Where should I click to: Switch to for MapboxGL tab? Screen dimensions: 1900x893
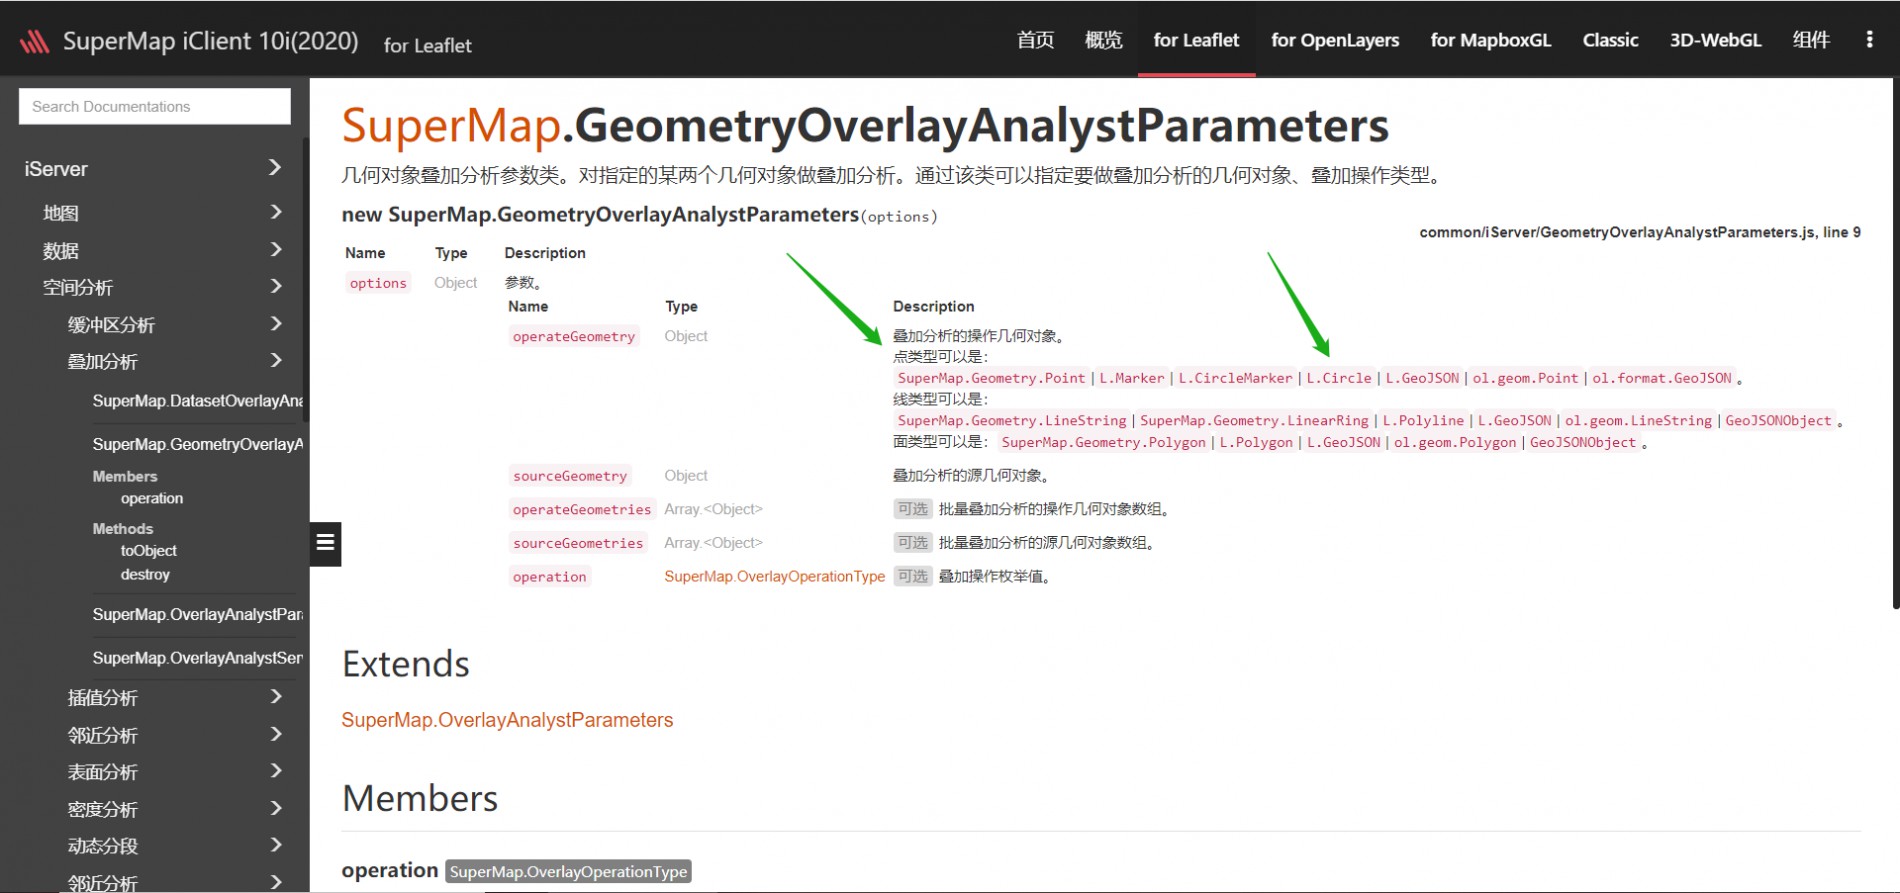pos(1490,40)
